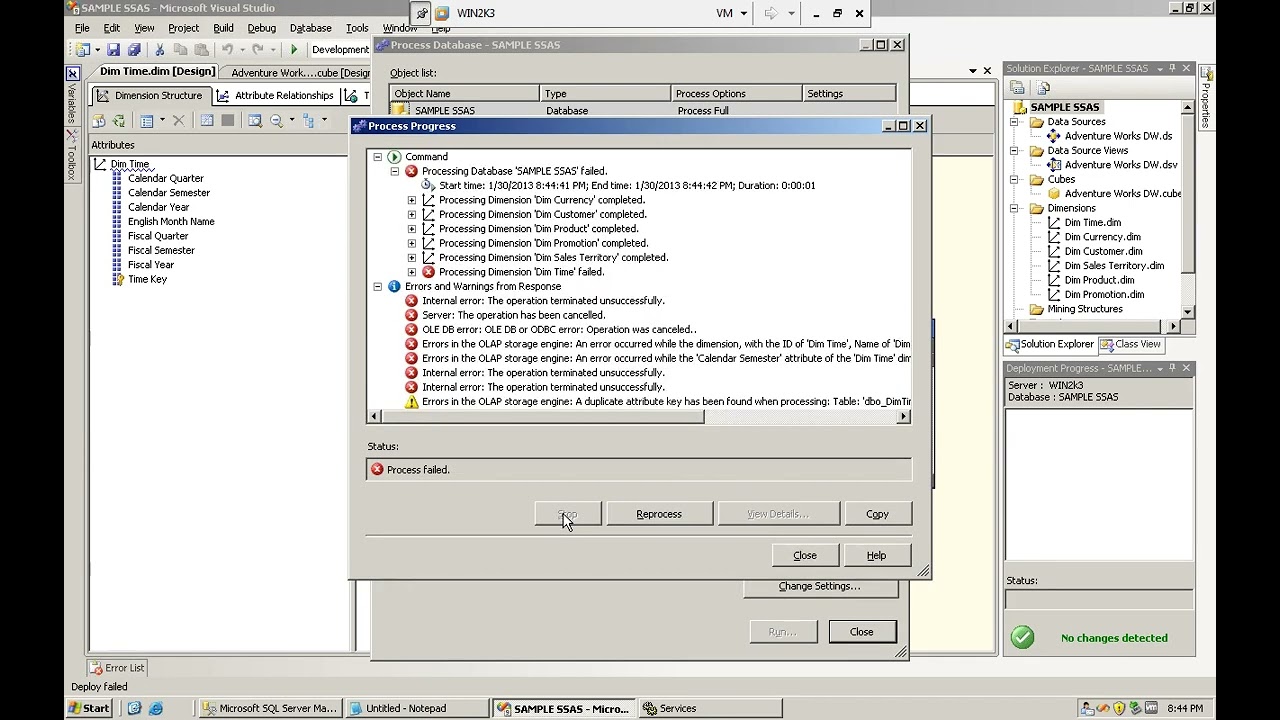
Task: Switch to Class View tab
Action: point(1130,345)
